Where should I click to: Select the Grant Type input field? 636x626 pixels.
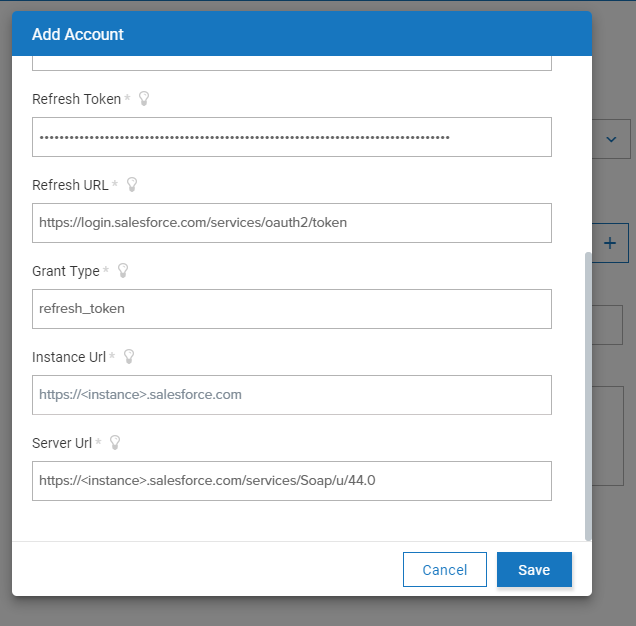coord(291,309)
